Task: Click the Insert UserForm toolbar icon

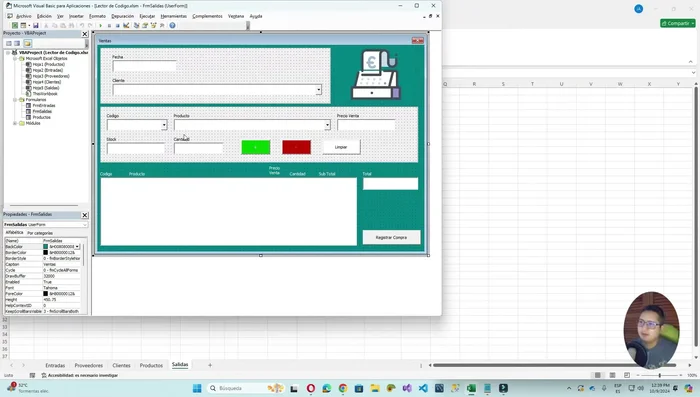Action: [x=23, y=25]
